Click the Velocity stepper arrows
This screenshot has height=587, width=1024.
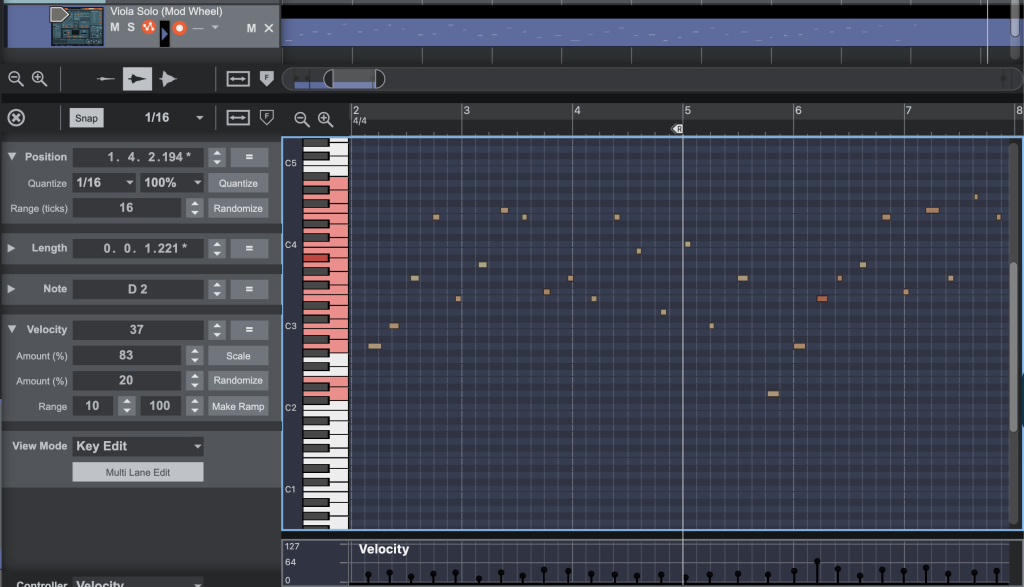(x=217, y=330)
